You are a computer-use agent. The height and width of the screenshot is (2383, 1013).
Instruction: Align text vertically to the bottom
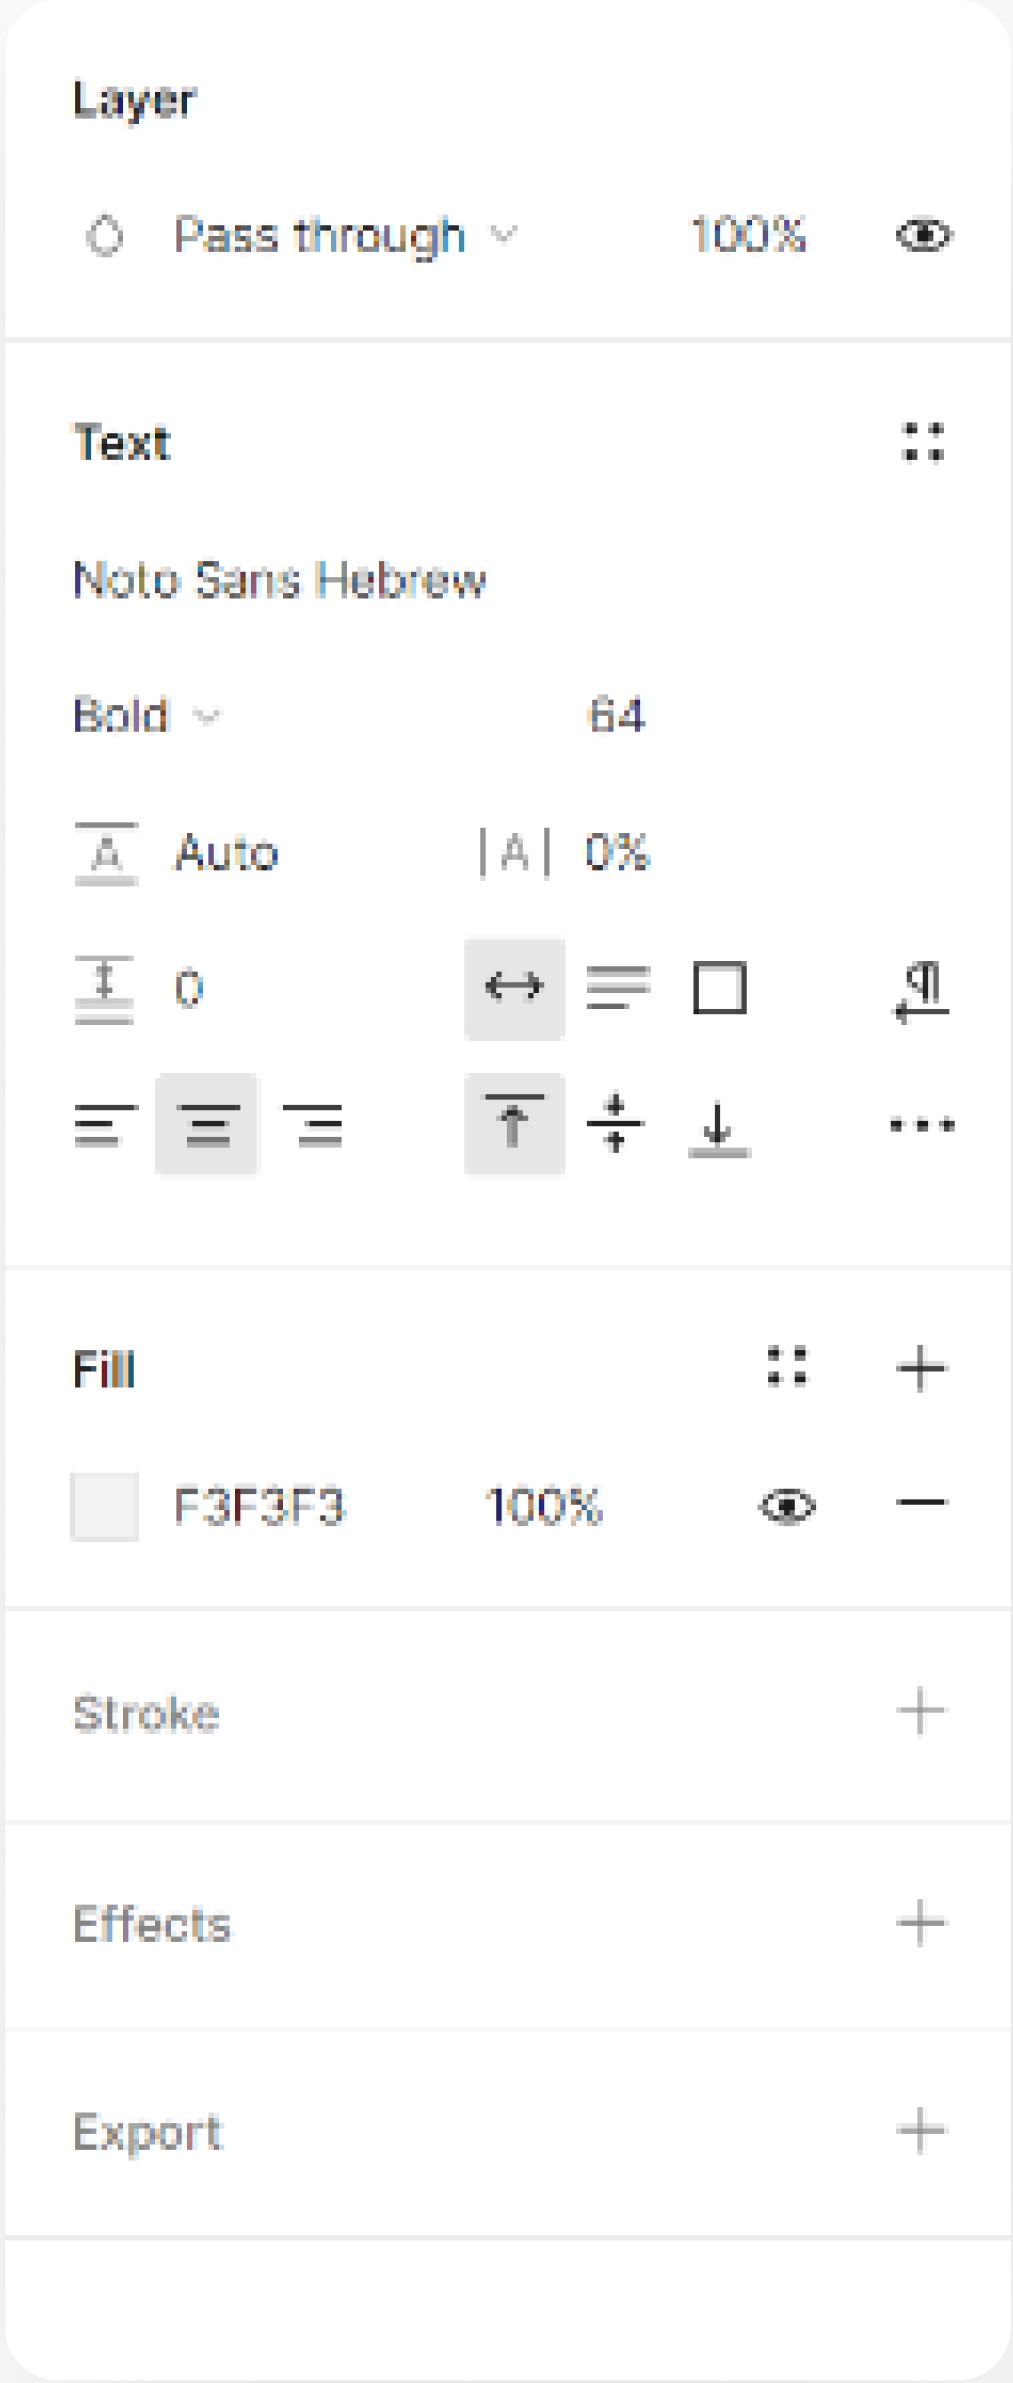click(718, 1126)
